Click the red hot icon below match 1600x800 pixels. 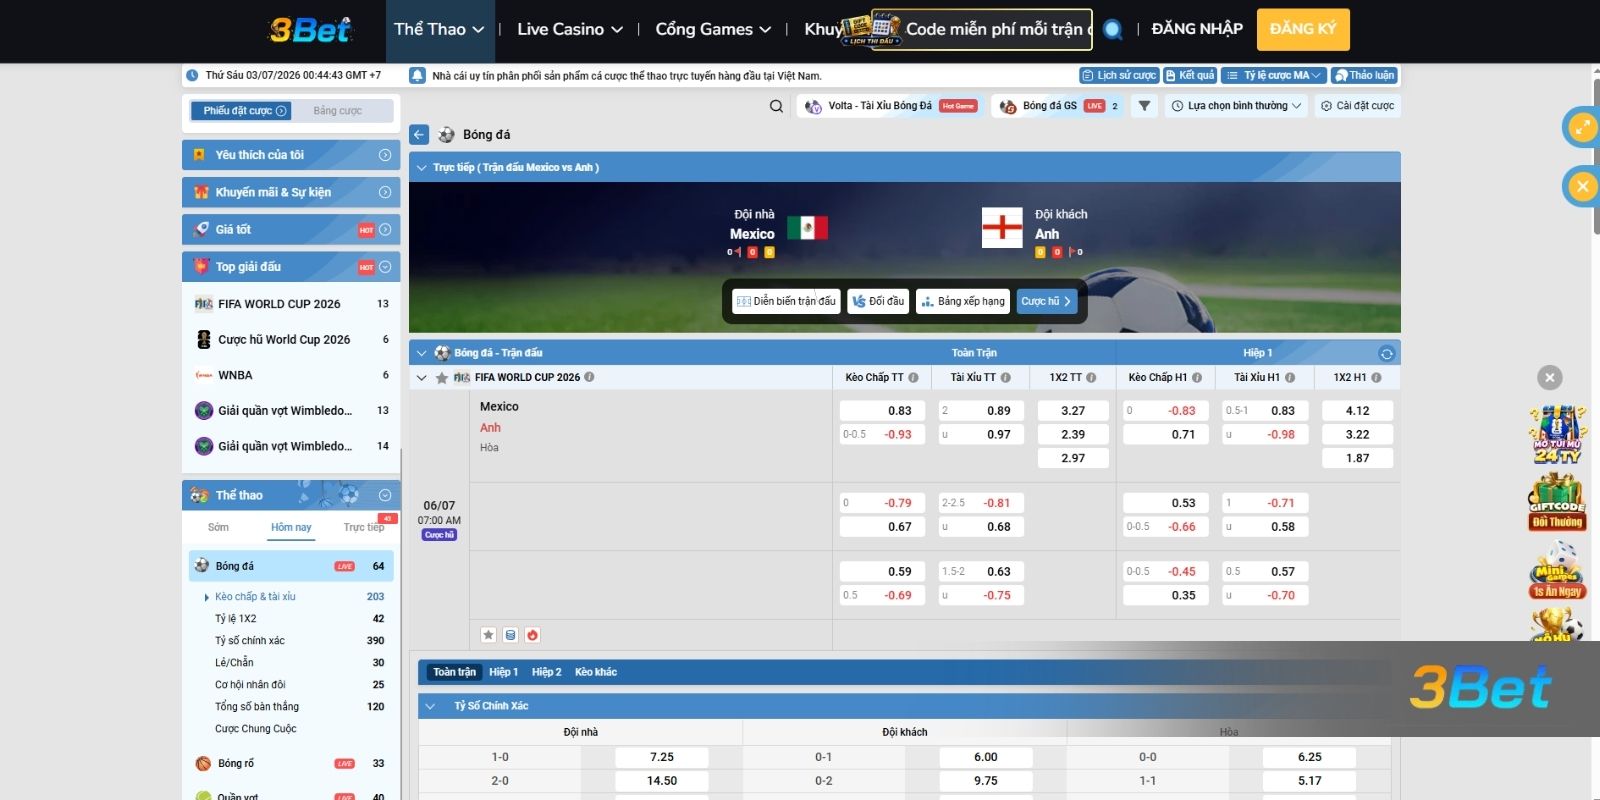532,635
